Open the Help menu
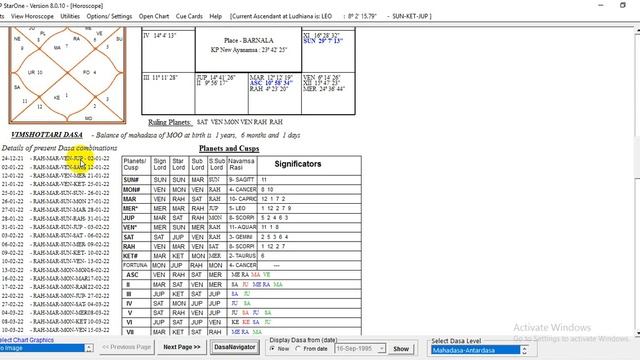Image resolution: width=640 pixels, height=360 pixels. click(x=216, y=16)
